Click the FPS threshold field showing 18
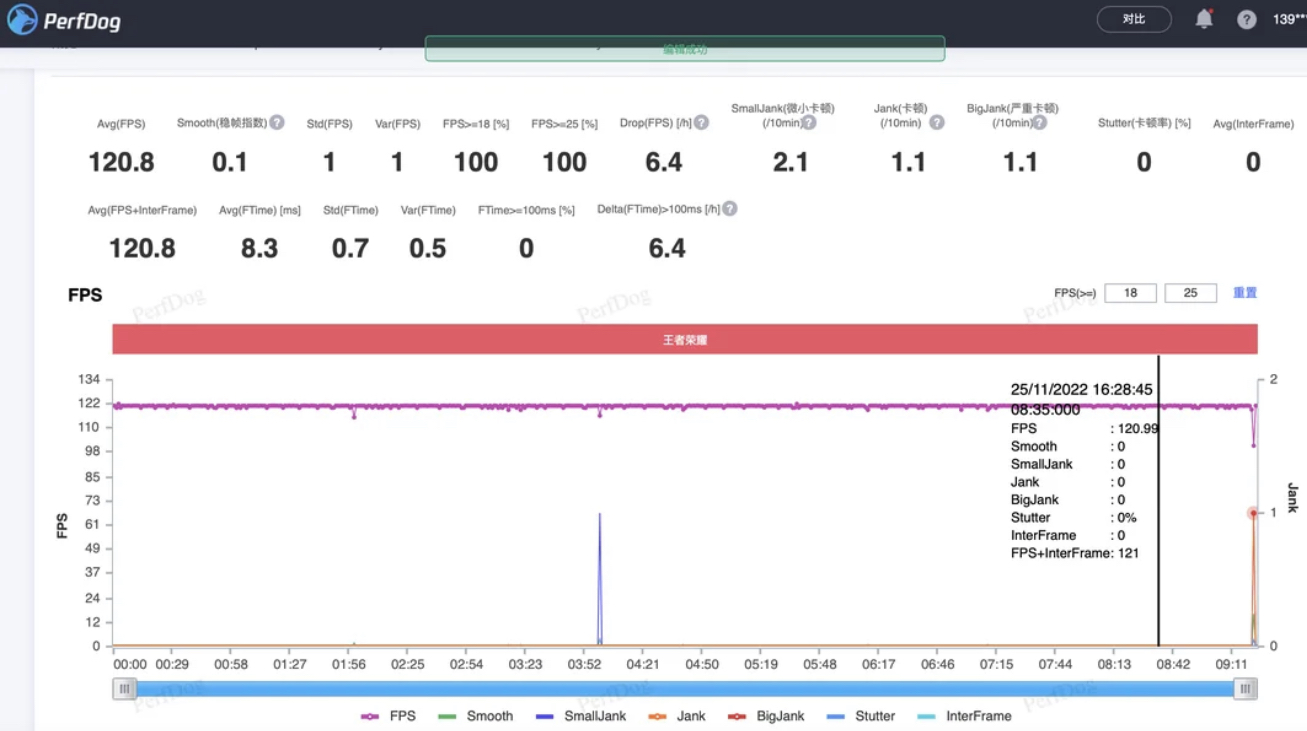This screenshot has height=731, width=1307. pos(1130,293)
